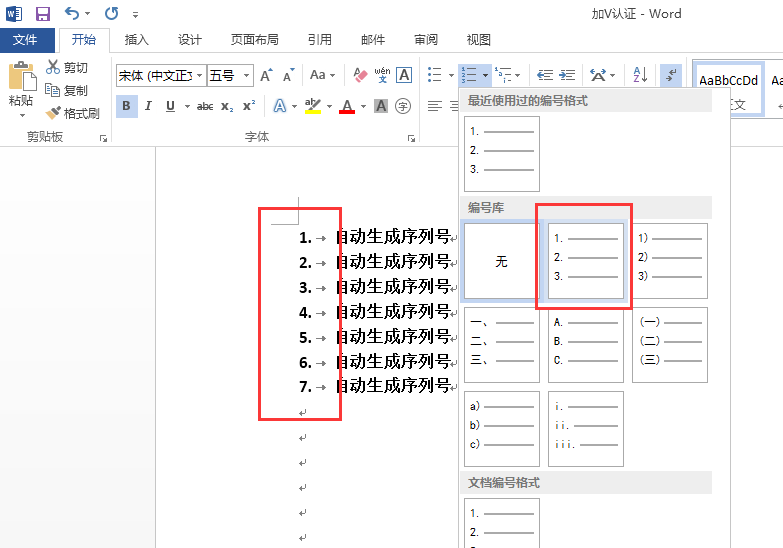Switch to the 邮件 tab
Viewport: 783px width, 548px height.
[373, 40]
